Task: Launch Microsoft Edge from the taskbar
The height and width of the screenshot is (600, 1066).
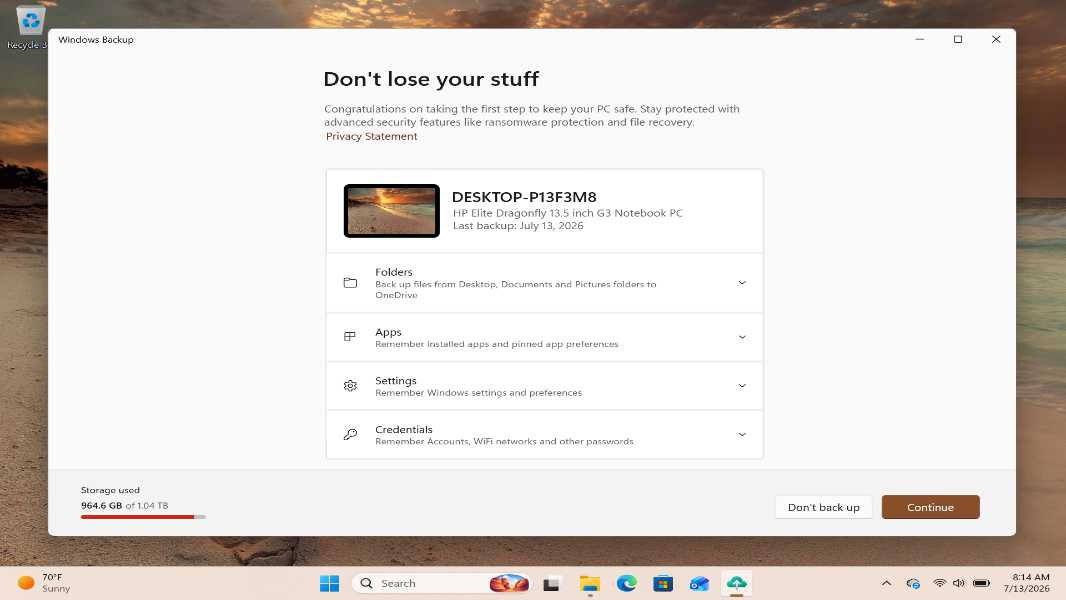Action: 626,583
